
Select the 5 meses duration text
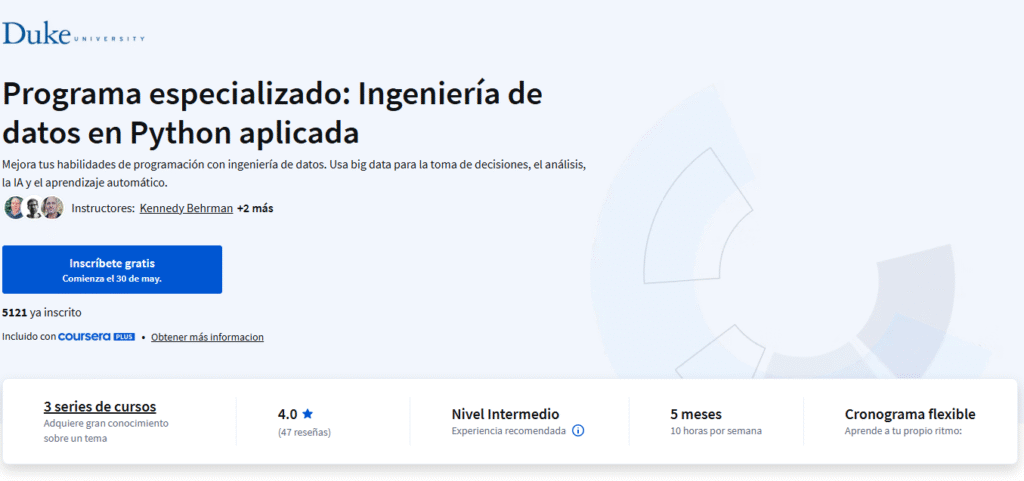[x=696, y=414]
